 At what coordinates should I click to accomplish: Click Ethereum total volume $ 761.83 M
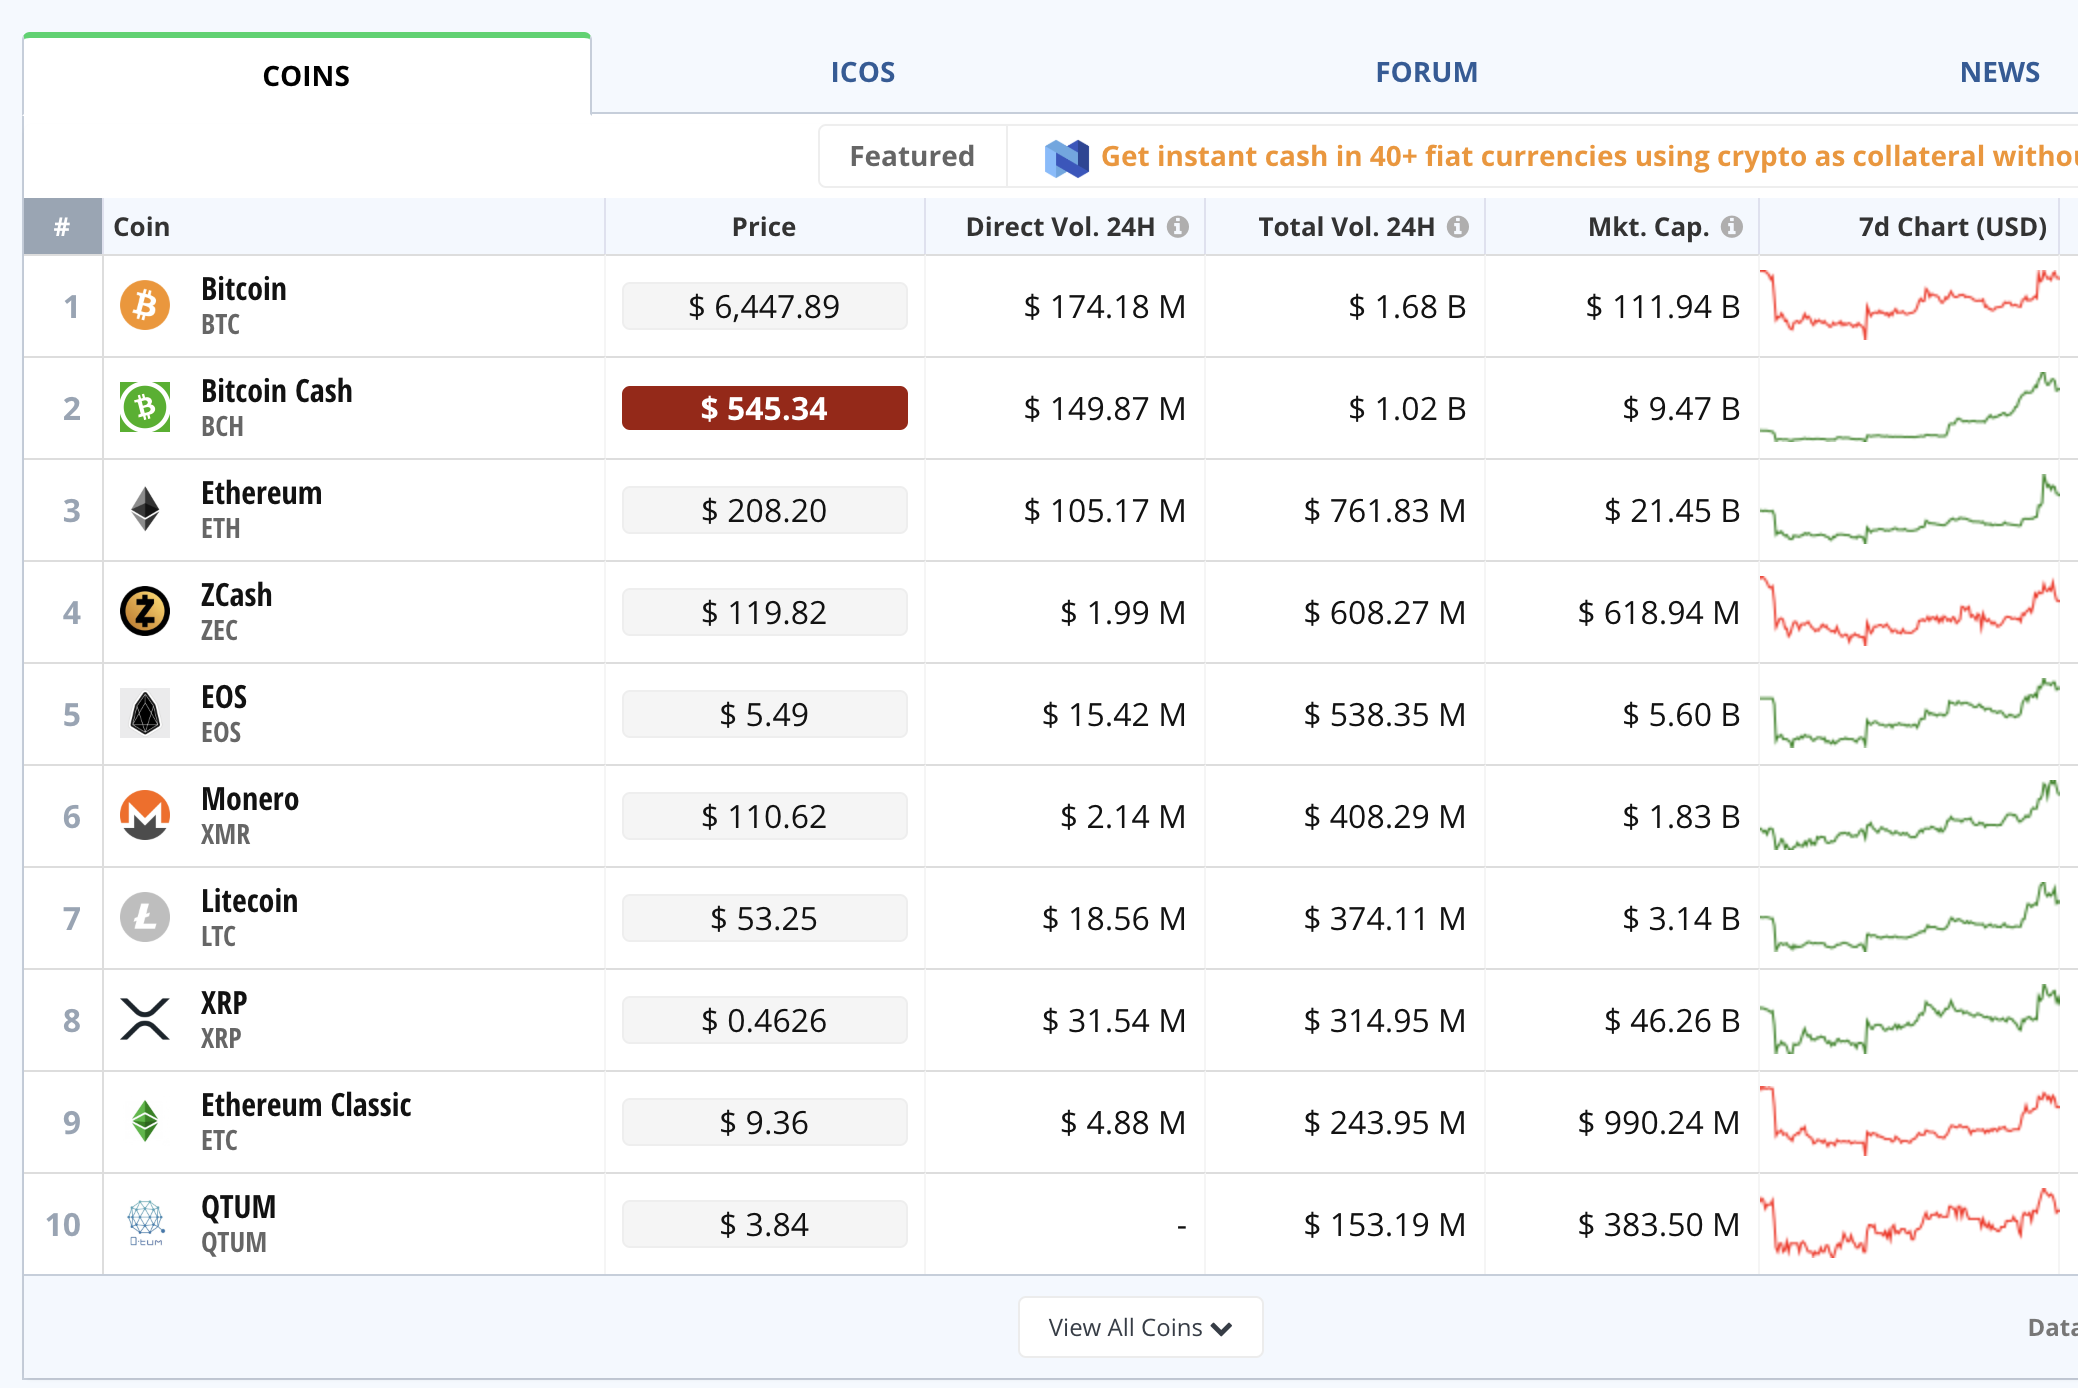[x=1384, y=510]
